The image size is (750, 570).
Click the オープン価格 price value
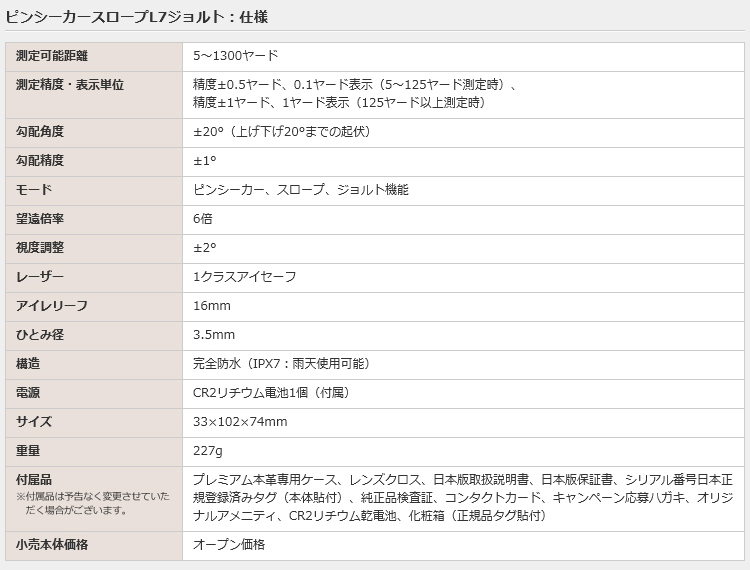tap(229, 545)
